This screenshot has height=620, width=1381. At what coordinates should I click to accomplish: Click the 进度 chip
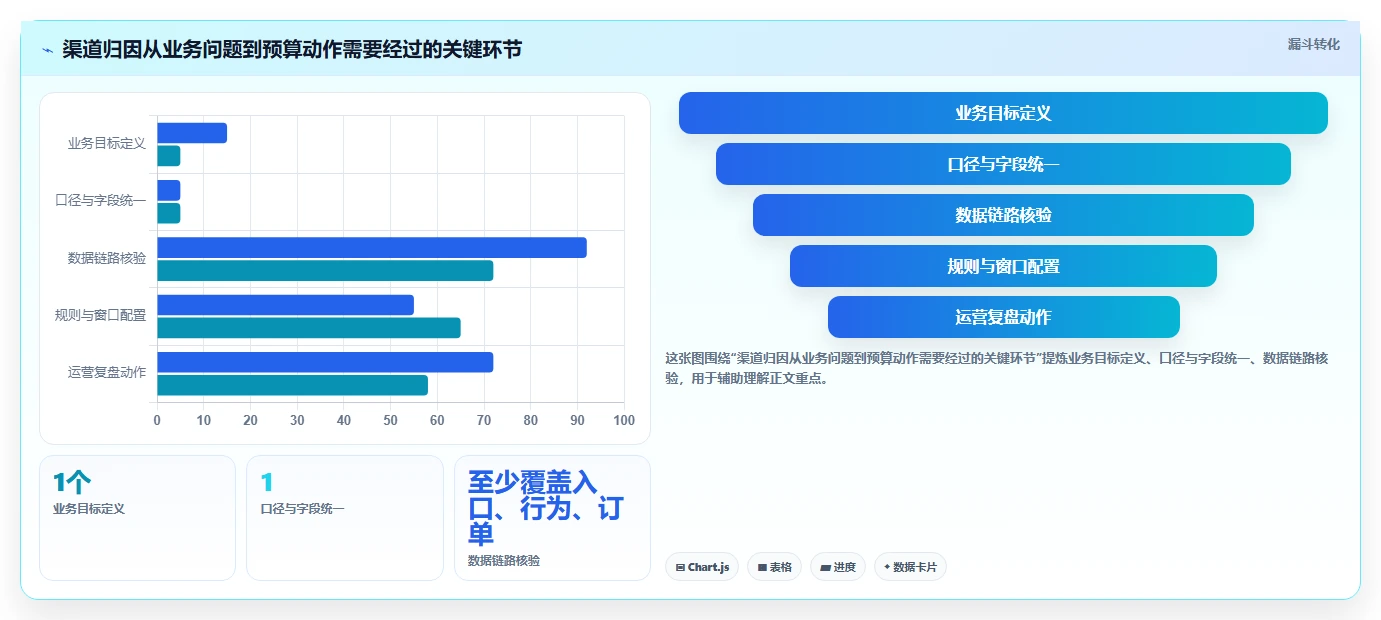pos(838,567)
